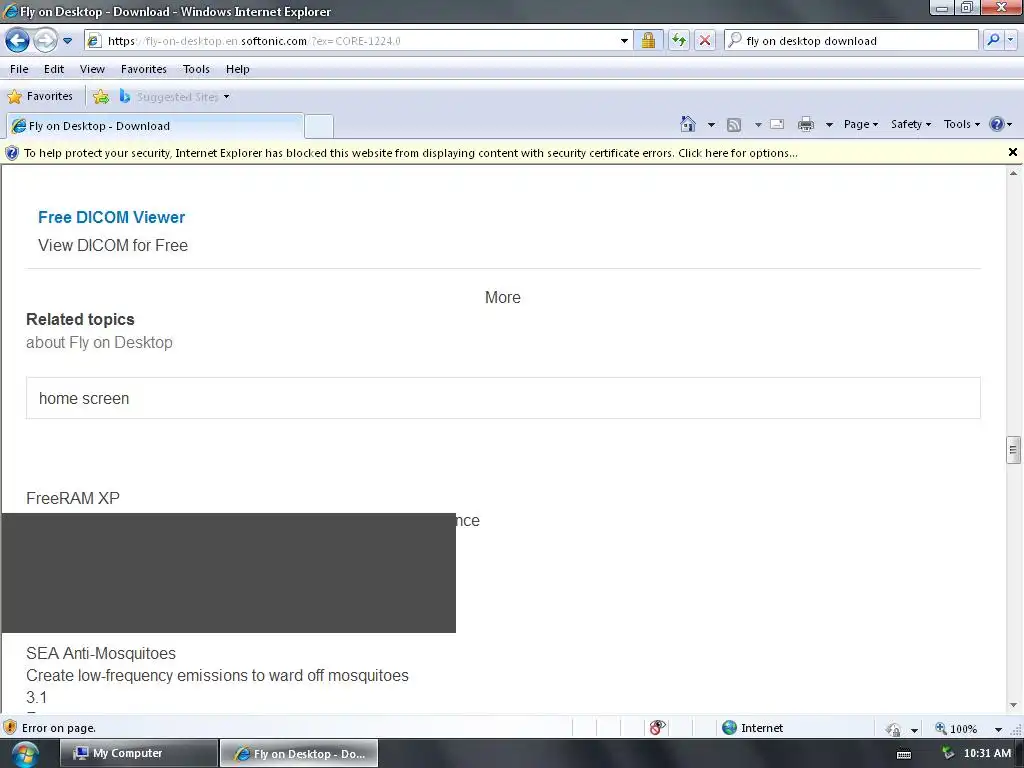Click the 10:31 AM clock
This screenshot has height=768, width=1024.
coord(987,753)
